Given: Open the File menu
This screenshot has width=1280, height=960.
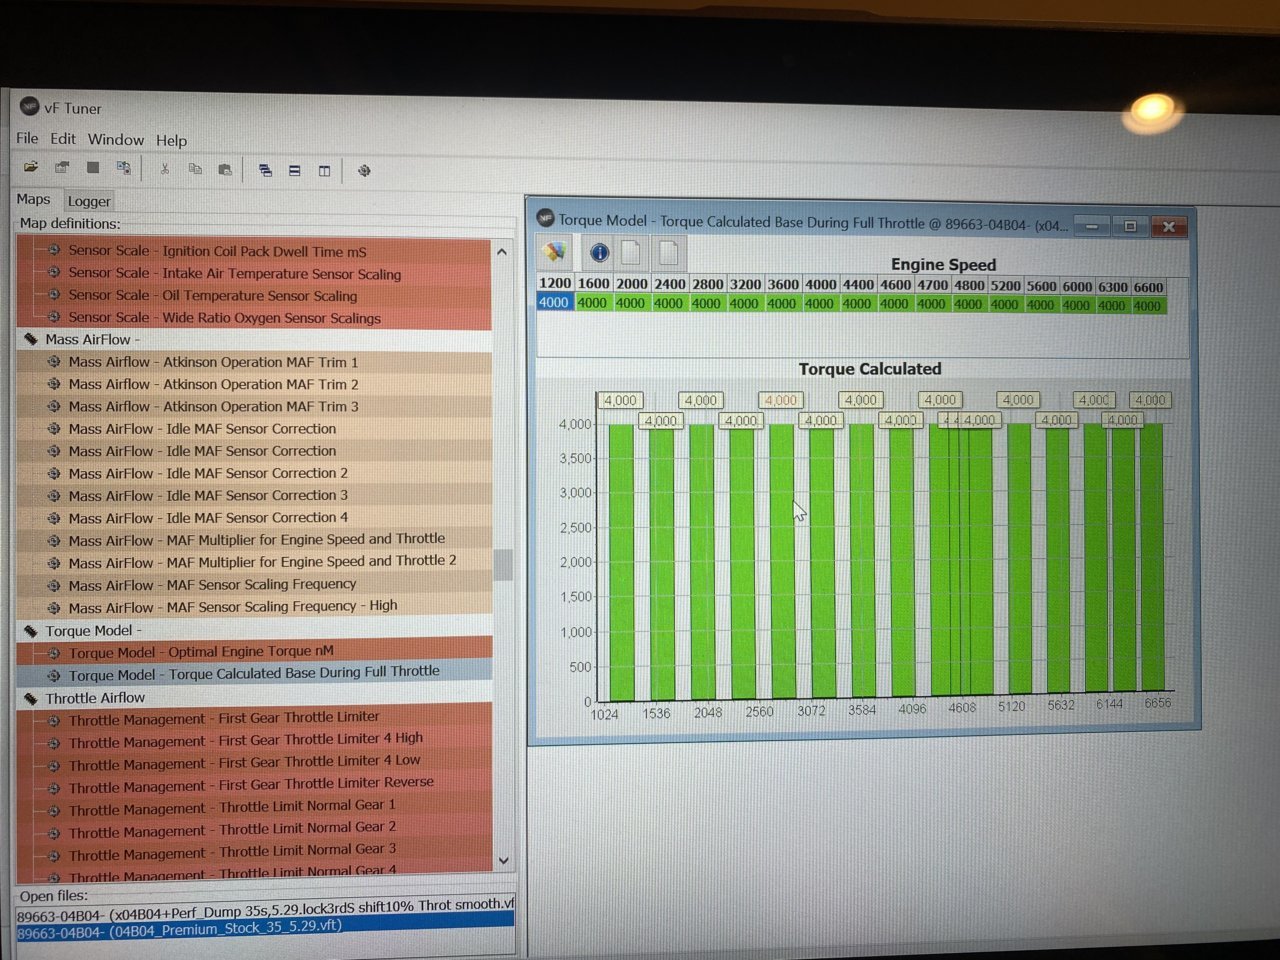Looking at the screenshot, I should 27,138.
